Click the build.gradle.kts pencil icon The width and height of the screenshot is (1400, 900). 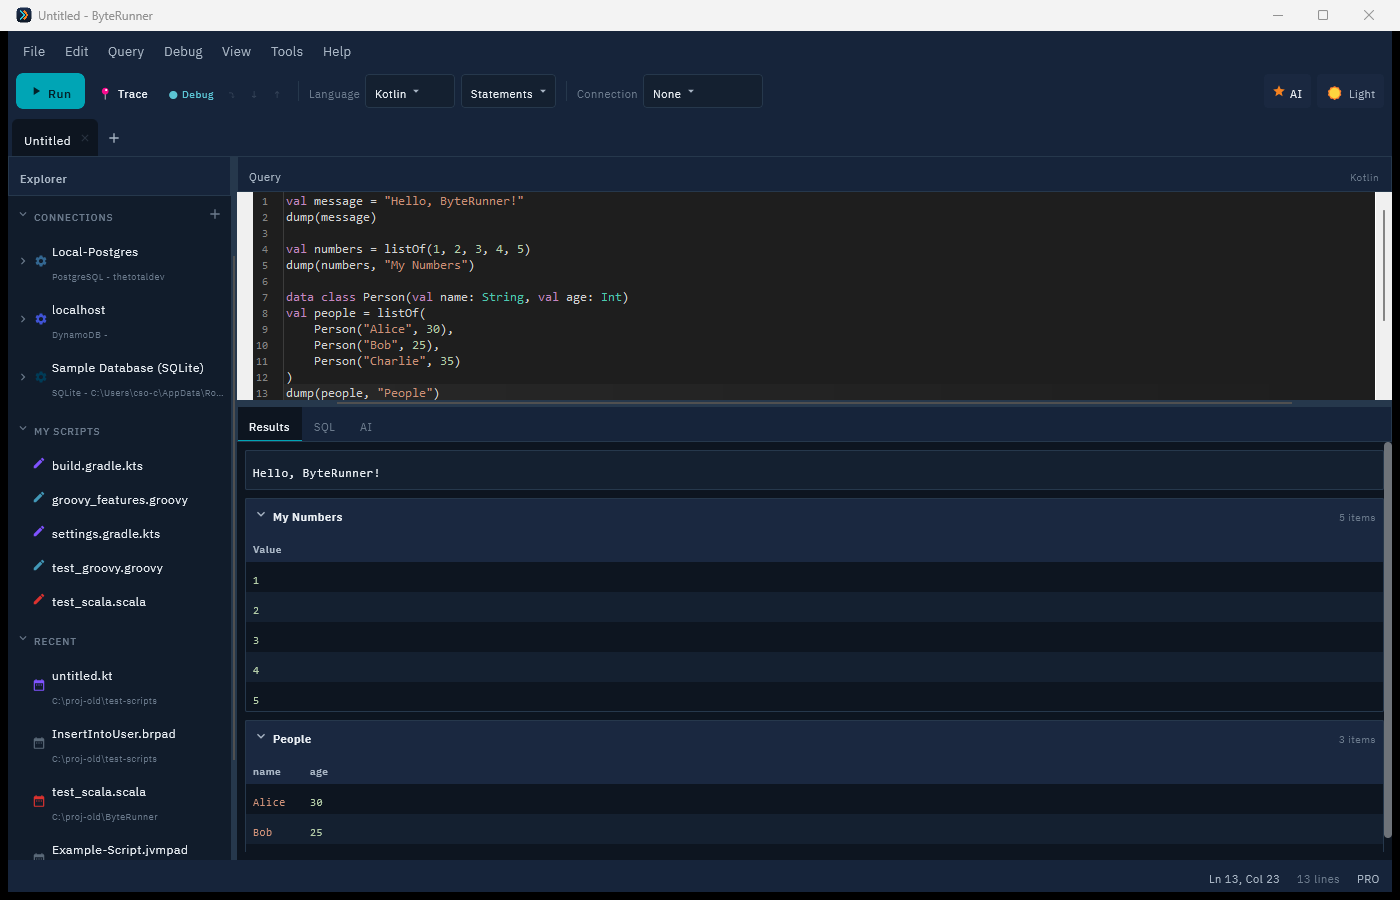[39, 464]
